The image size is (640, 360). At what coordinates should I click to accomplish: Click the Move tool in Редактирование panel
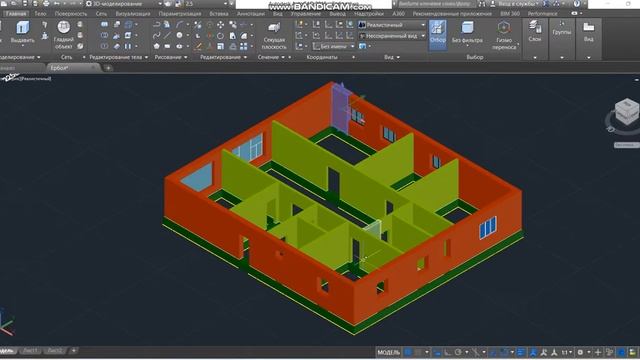pos(220,25)
